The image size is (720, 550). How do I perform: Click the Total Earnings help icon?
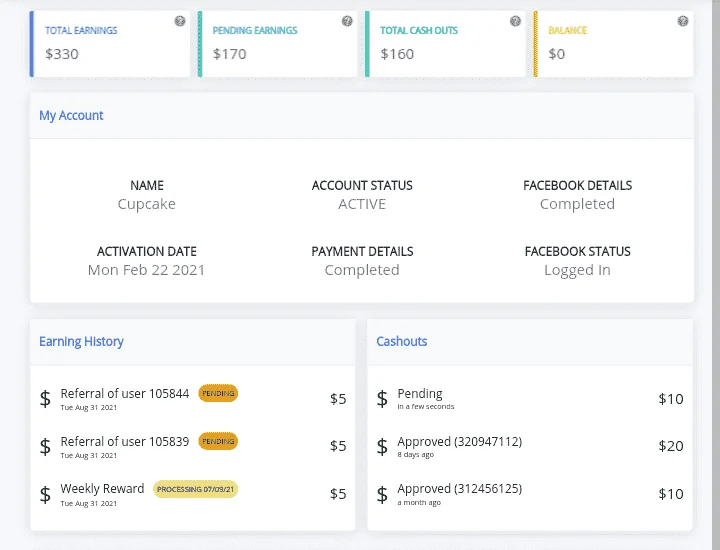tap(180, 21)
